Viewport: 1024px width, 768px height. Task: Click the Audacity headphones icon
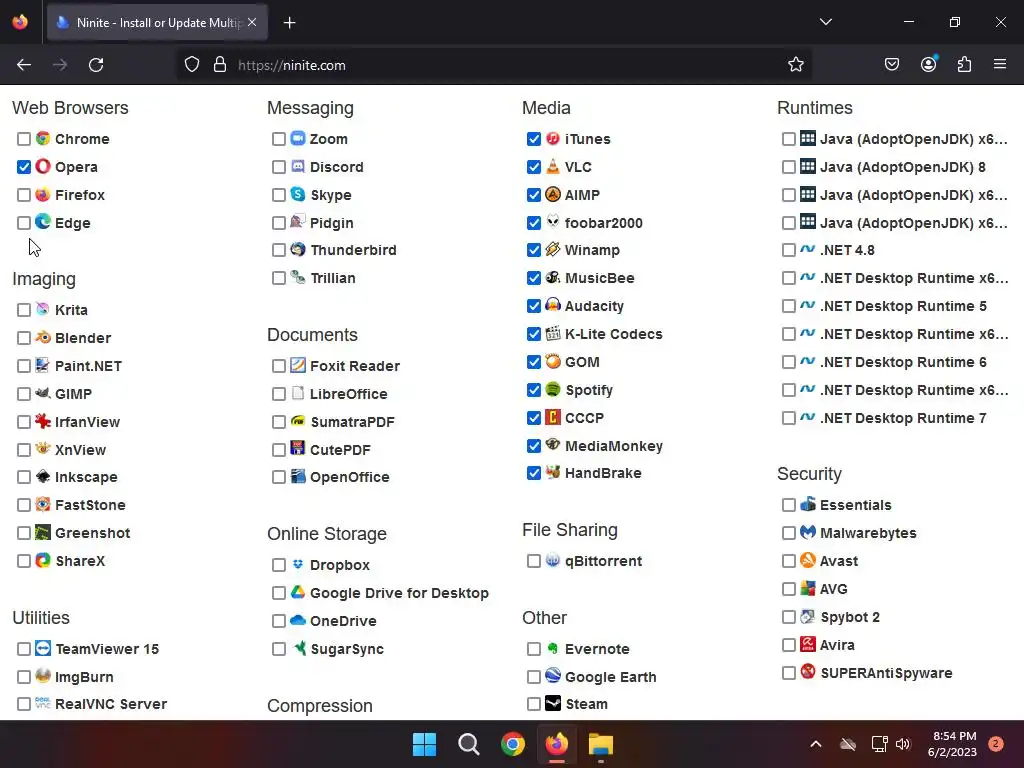[553, 305]
